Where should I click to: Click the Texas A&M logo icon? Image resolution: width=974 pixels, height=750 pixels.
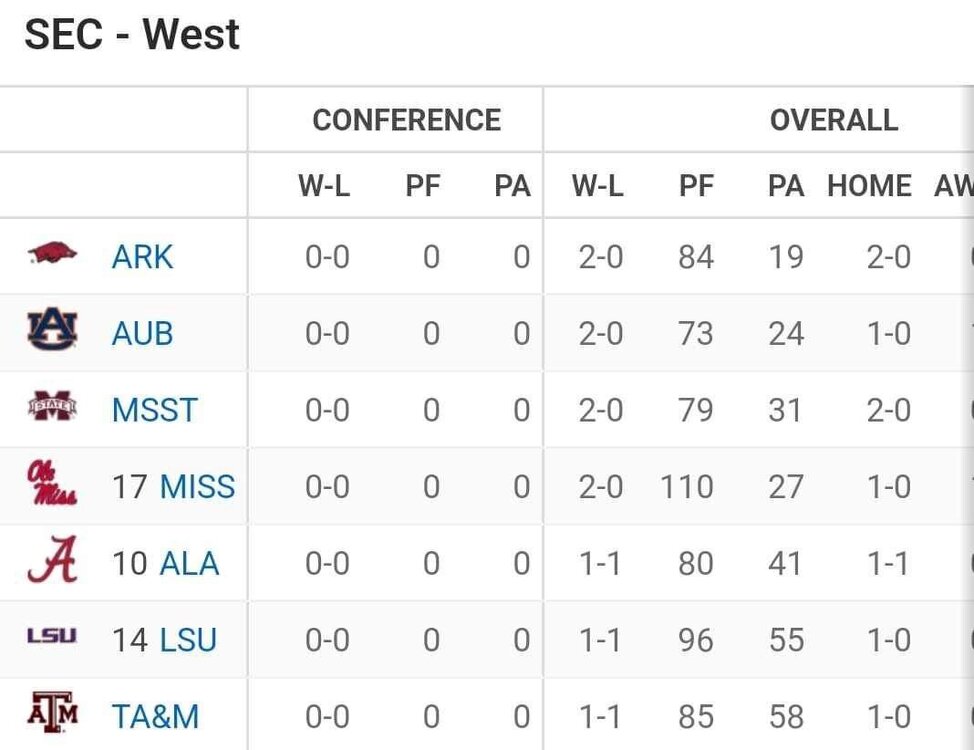point(52,714)
